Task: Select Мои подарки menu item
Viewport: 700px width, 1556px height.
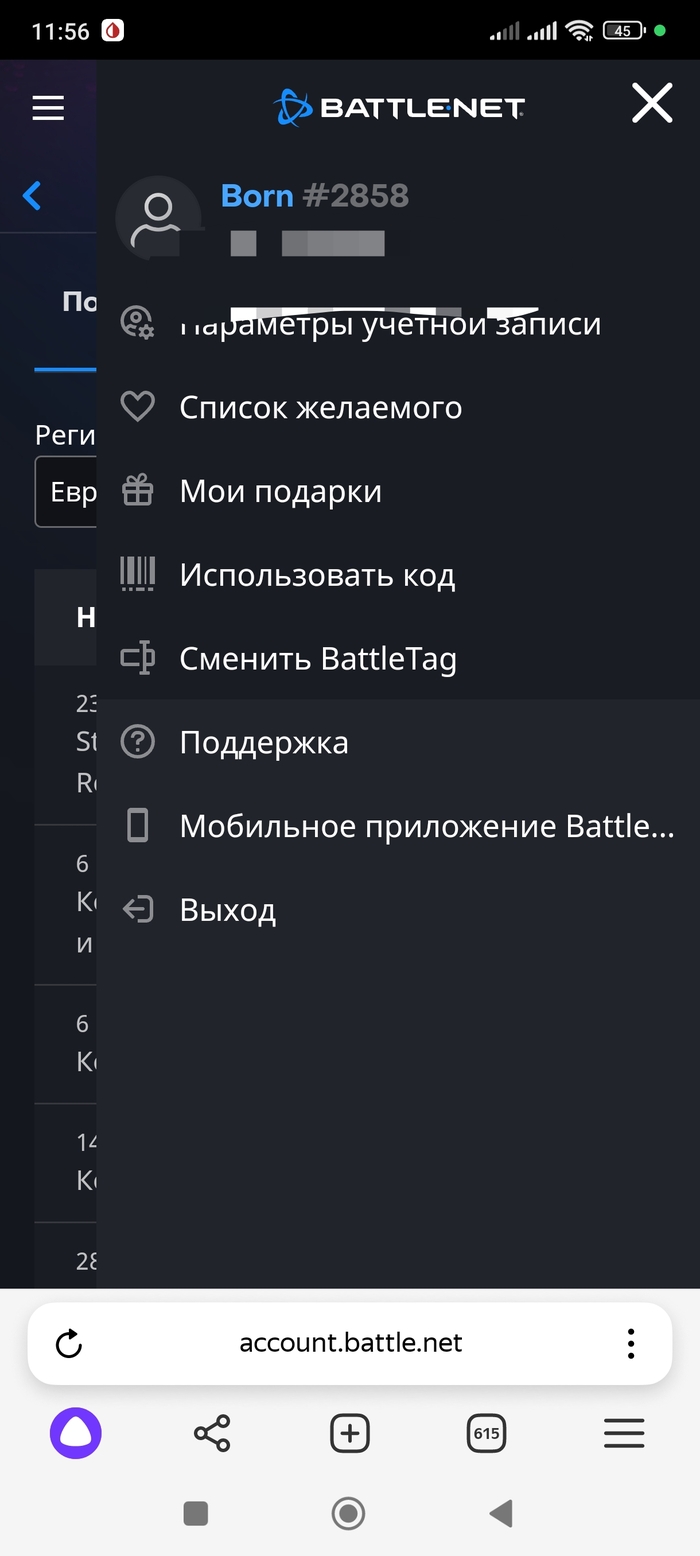Action: 280,491
